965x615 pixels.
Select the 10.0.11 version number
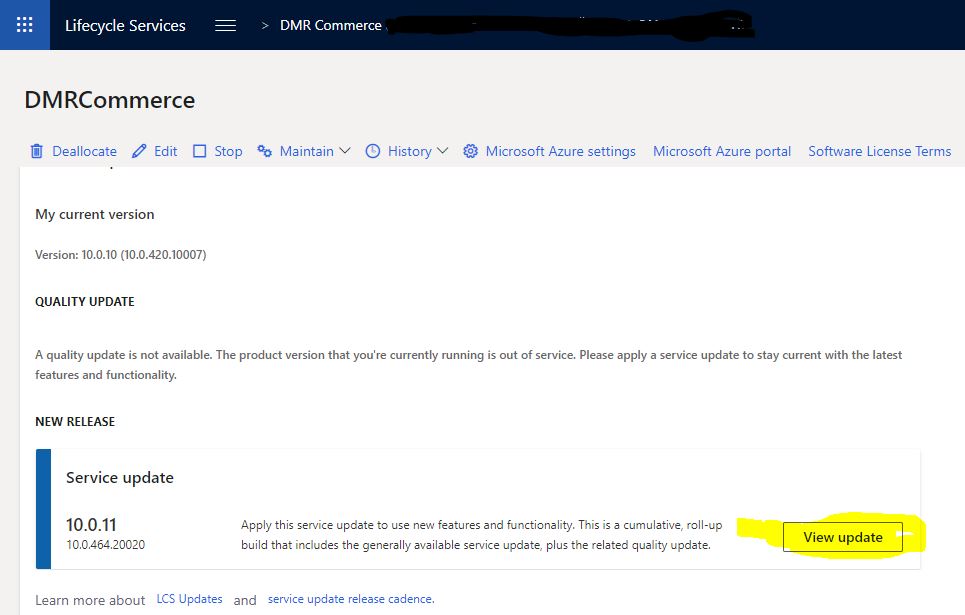pyautogui.click(x=91, y=525)
